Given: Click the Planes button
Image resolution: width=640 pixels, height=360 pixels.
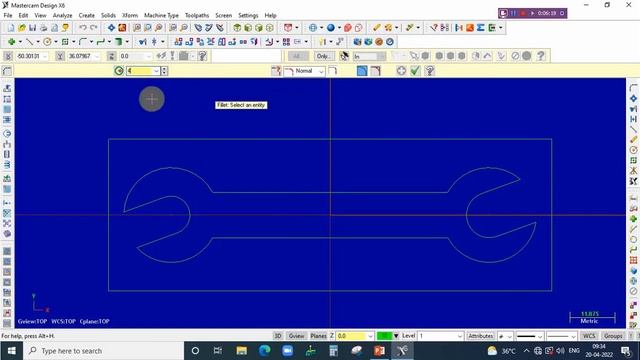Looking at the screenshot, I should pyautogui.click(x=318, y=336).
